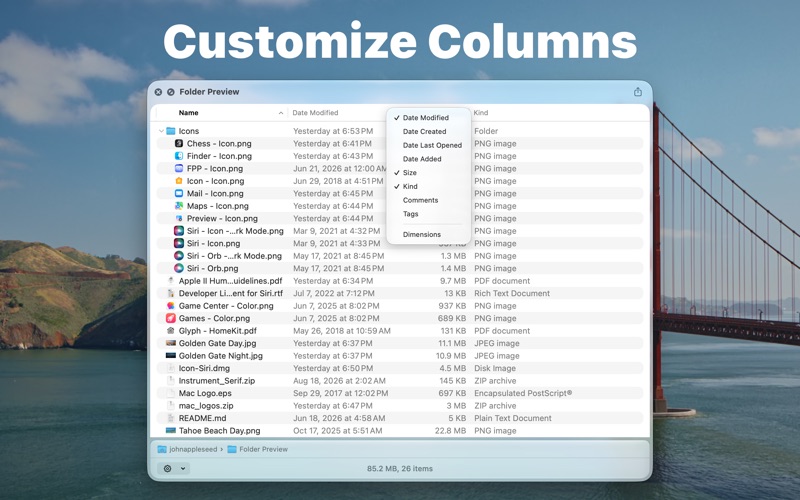Screen dimensions: 800x500
Task: Sort by the Name column header
Action: 188,113
